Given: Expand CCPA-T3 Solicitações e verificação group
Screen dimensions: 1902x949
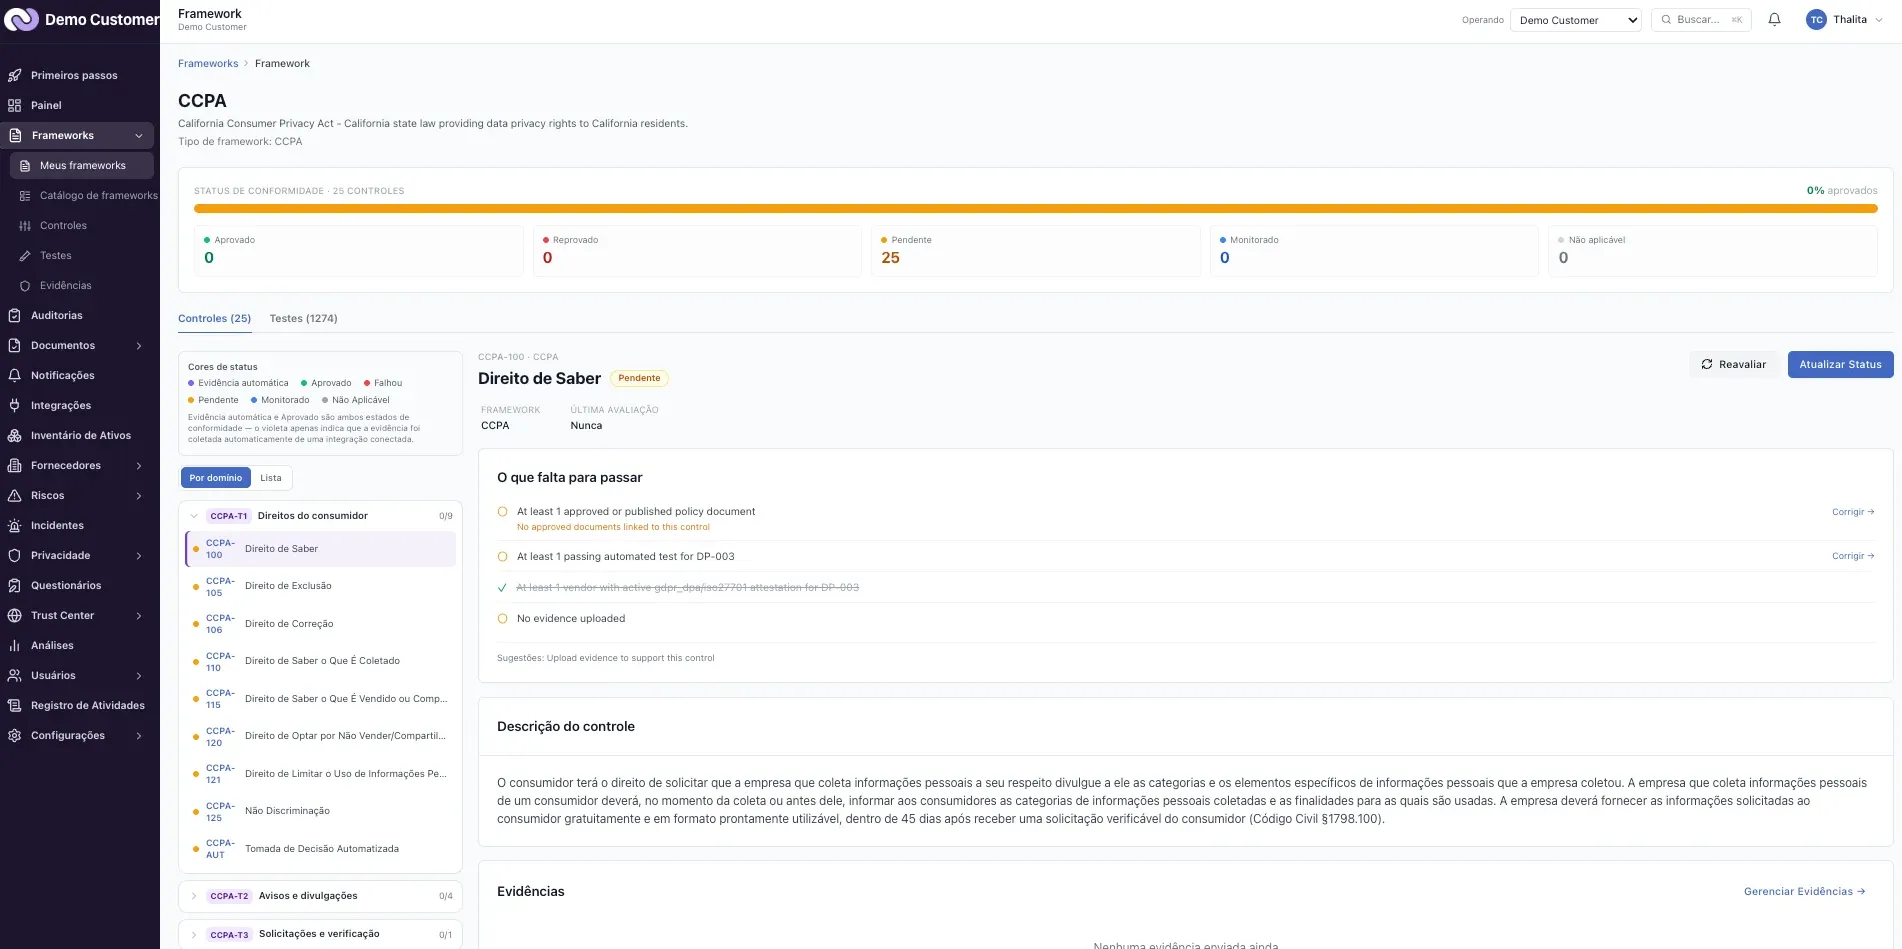Looking at the screenshot, I should point(194,934).
